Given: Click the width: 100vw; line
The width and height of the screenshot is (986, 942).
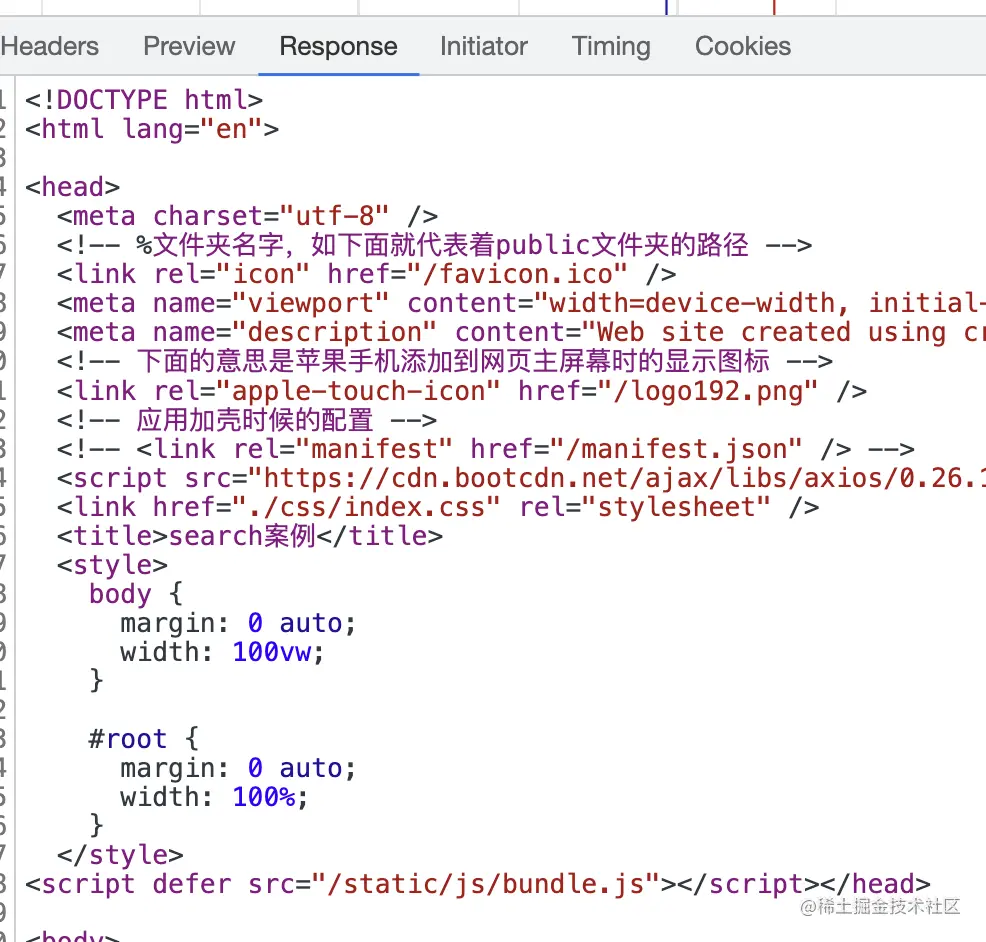Looking at the screenshot, I should (x=222, y=651).
